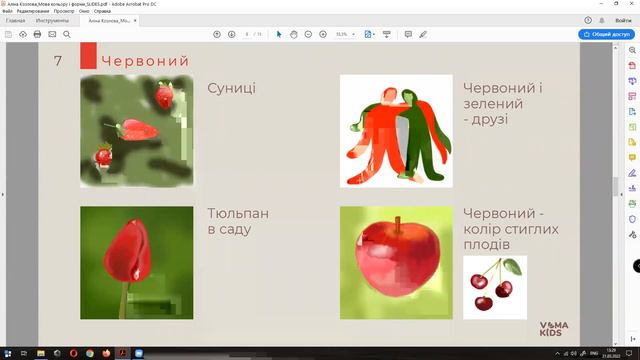The image size is (640, 360).
Task: Go to previous page arrow
Action: coord(217,34)
